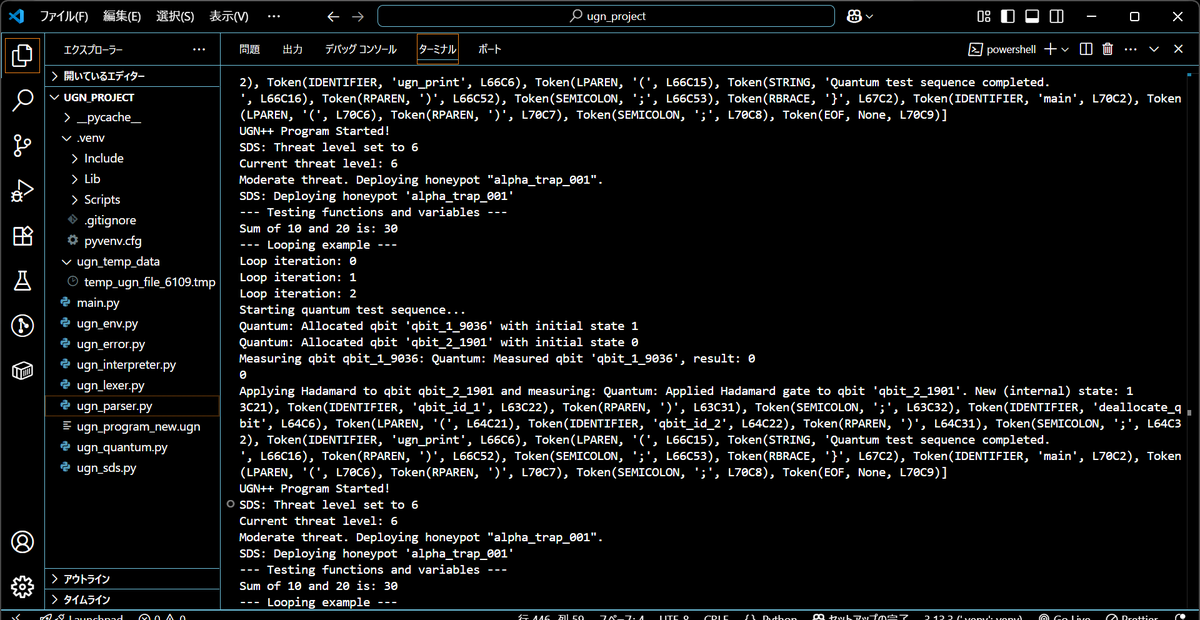Screen dimensions: 1200x620
Task: Open the Copilot dropdown chevron
Action: pyautogui.click(x=869, y=16)
